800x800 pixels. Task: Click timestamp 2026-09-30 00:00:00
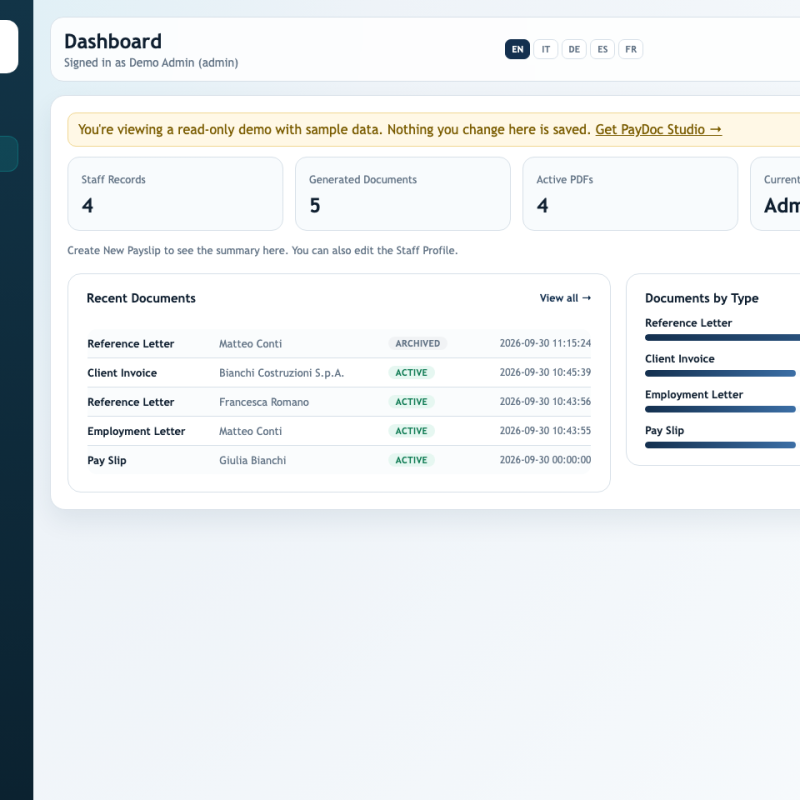pos(545,460)
